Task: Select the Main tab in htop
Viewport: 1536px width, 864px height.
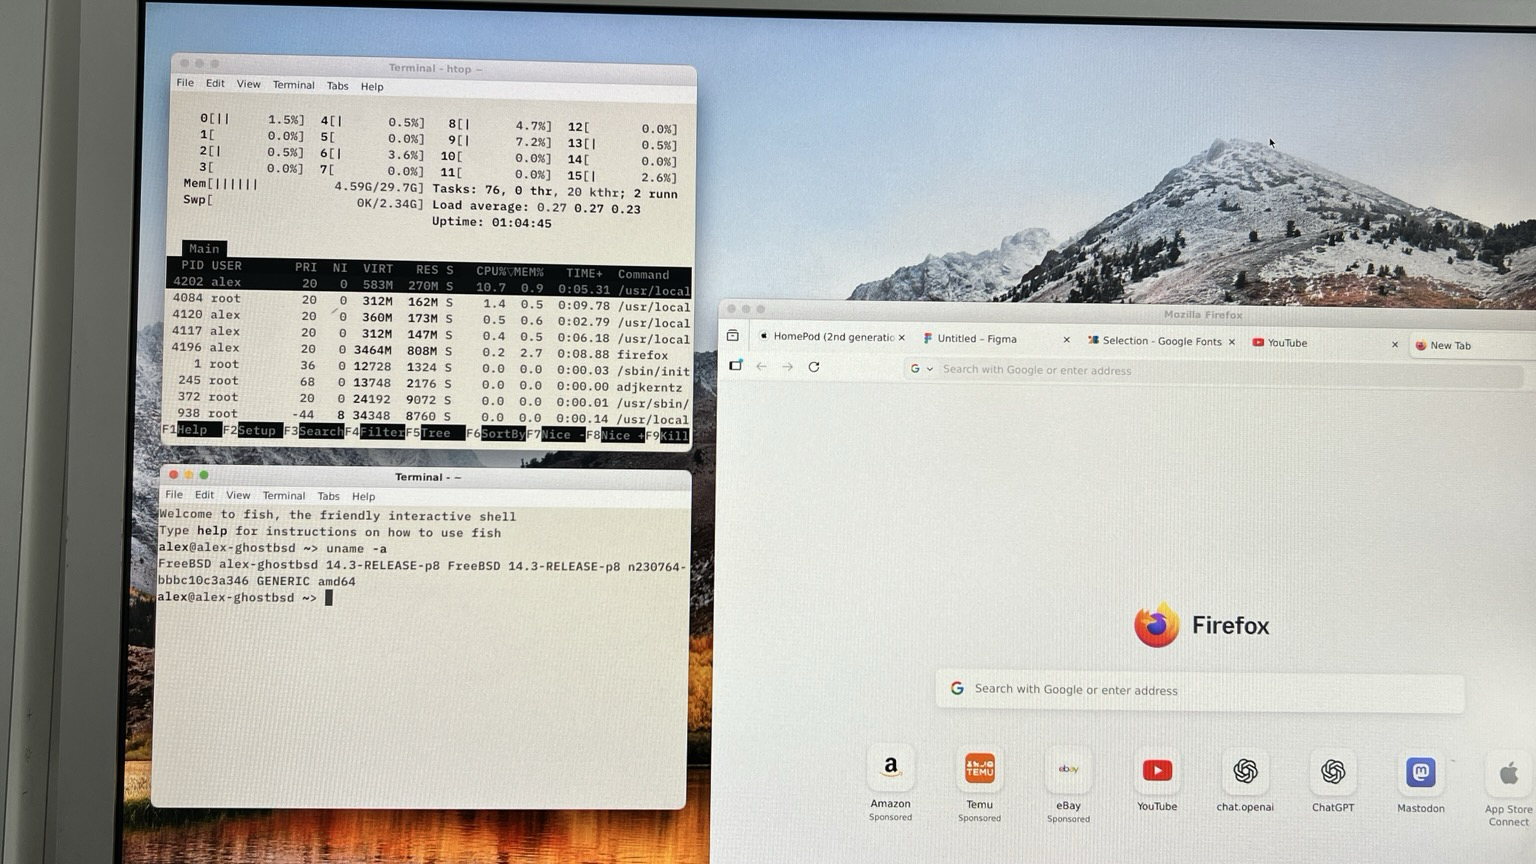Action: point(204,248)
